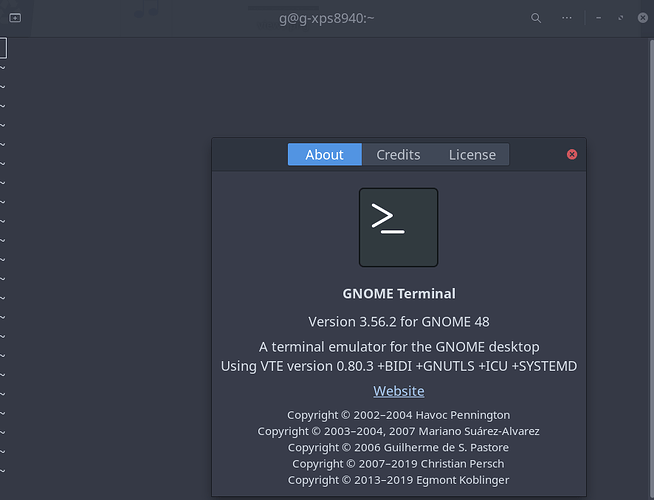Switch to the License tab
Viewport: 654px width, 500px height.
472,155
